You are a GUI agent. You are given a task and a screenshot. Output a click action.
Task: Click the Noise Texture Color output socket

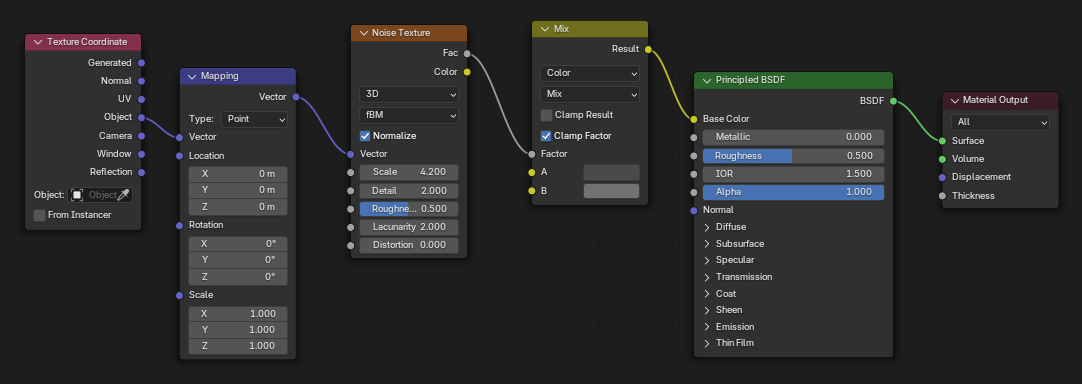tap(467, 72)
